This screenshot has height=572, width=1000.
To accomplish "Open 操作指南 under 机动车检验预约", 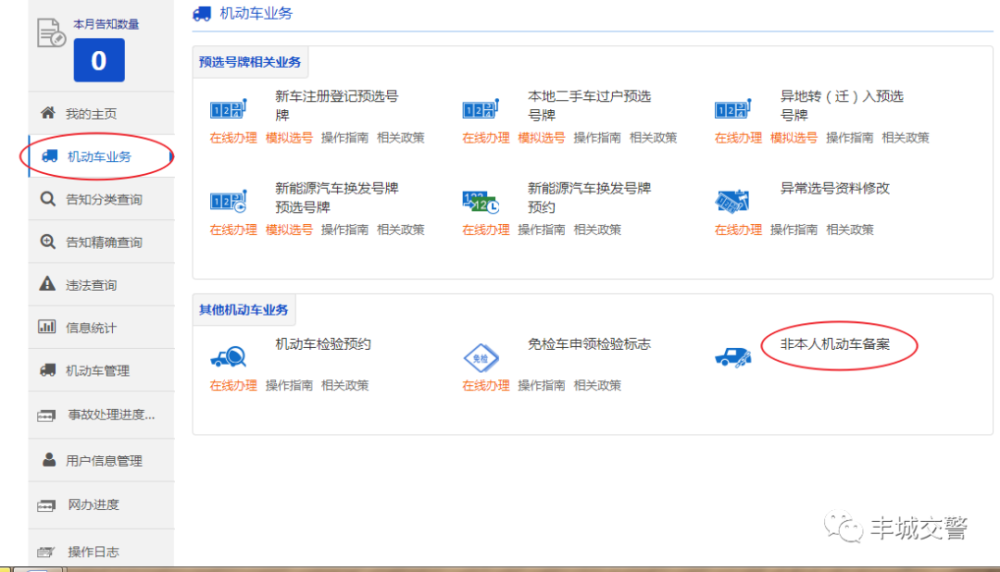I will coord(289,385).
